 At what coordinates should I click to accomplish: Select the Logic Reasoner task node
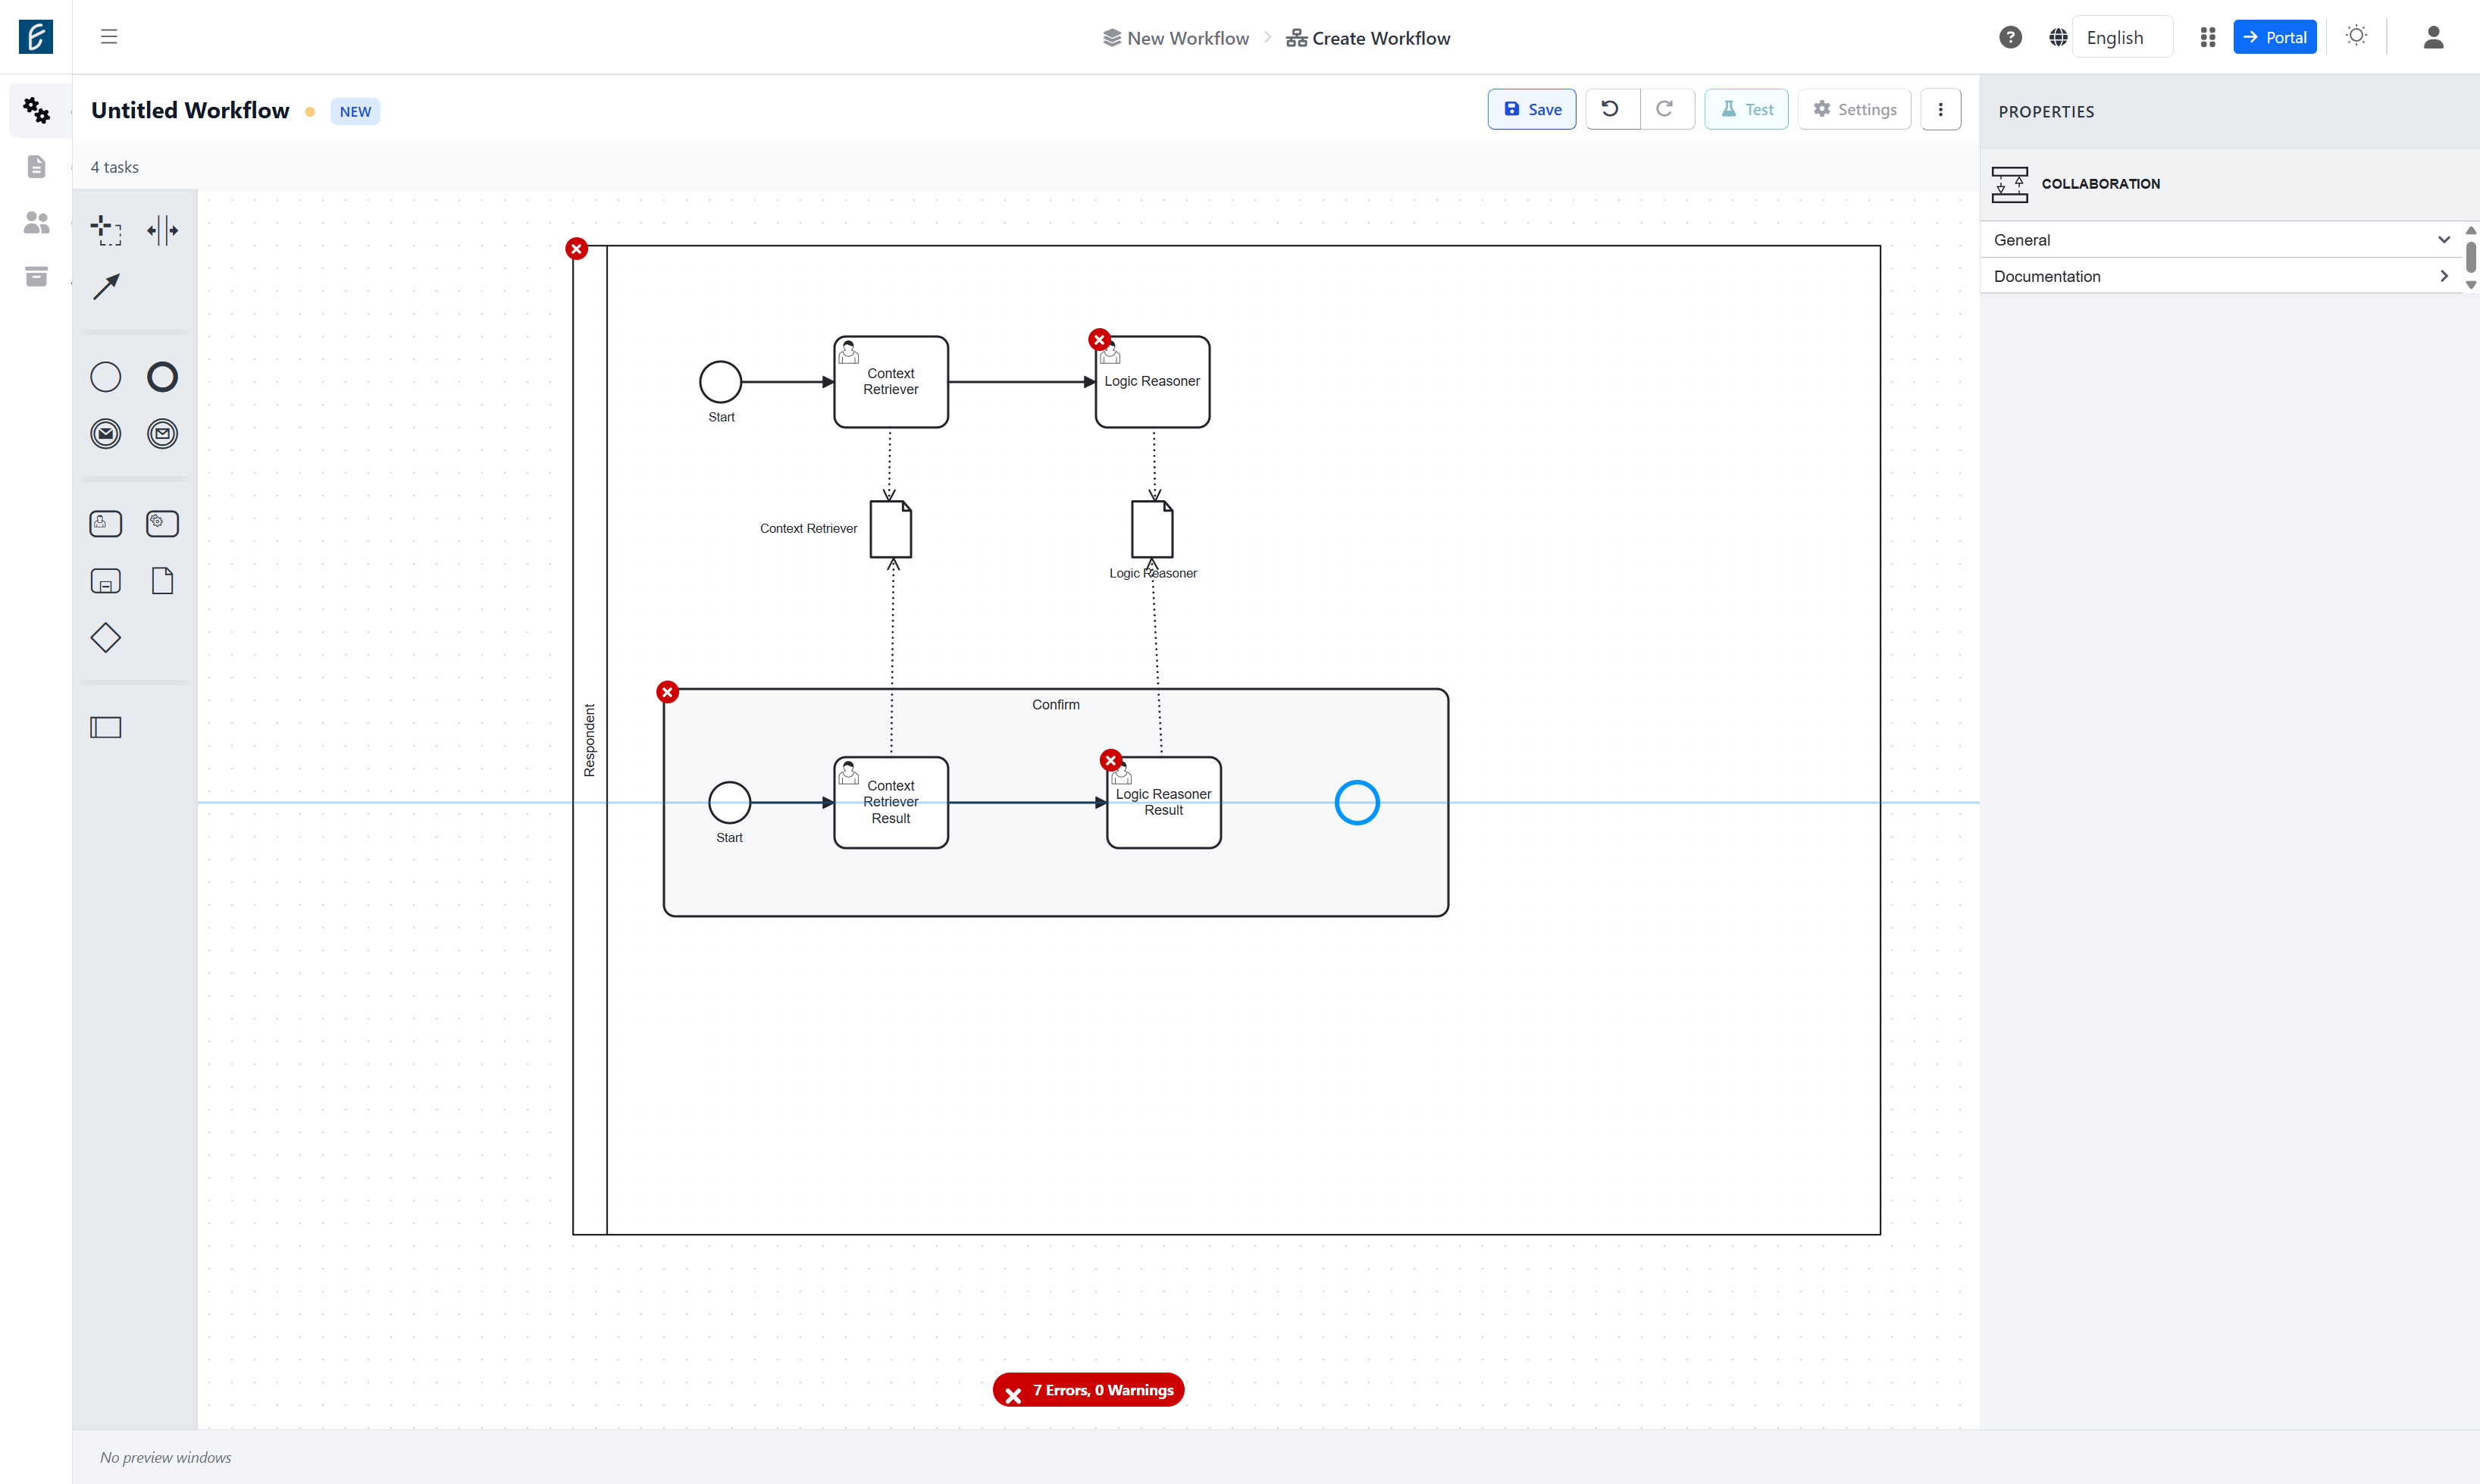1152,382
